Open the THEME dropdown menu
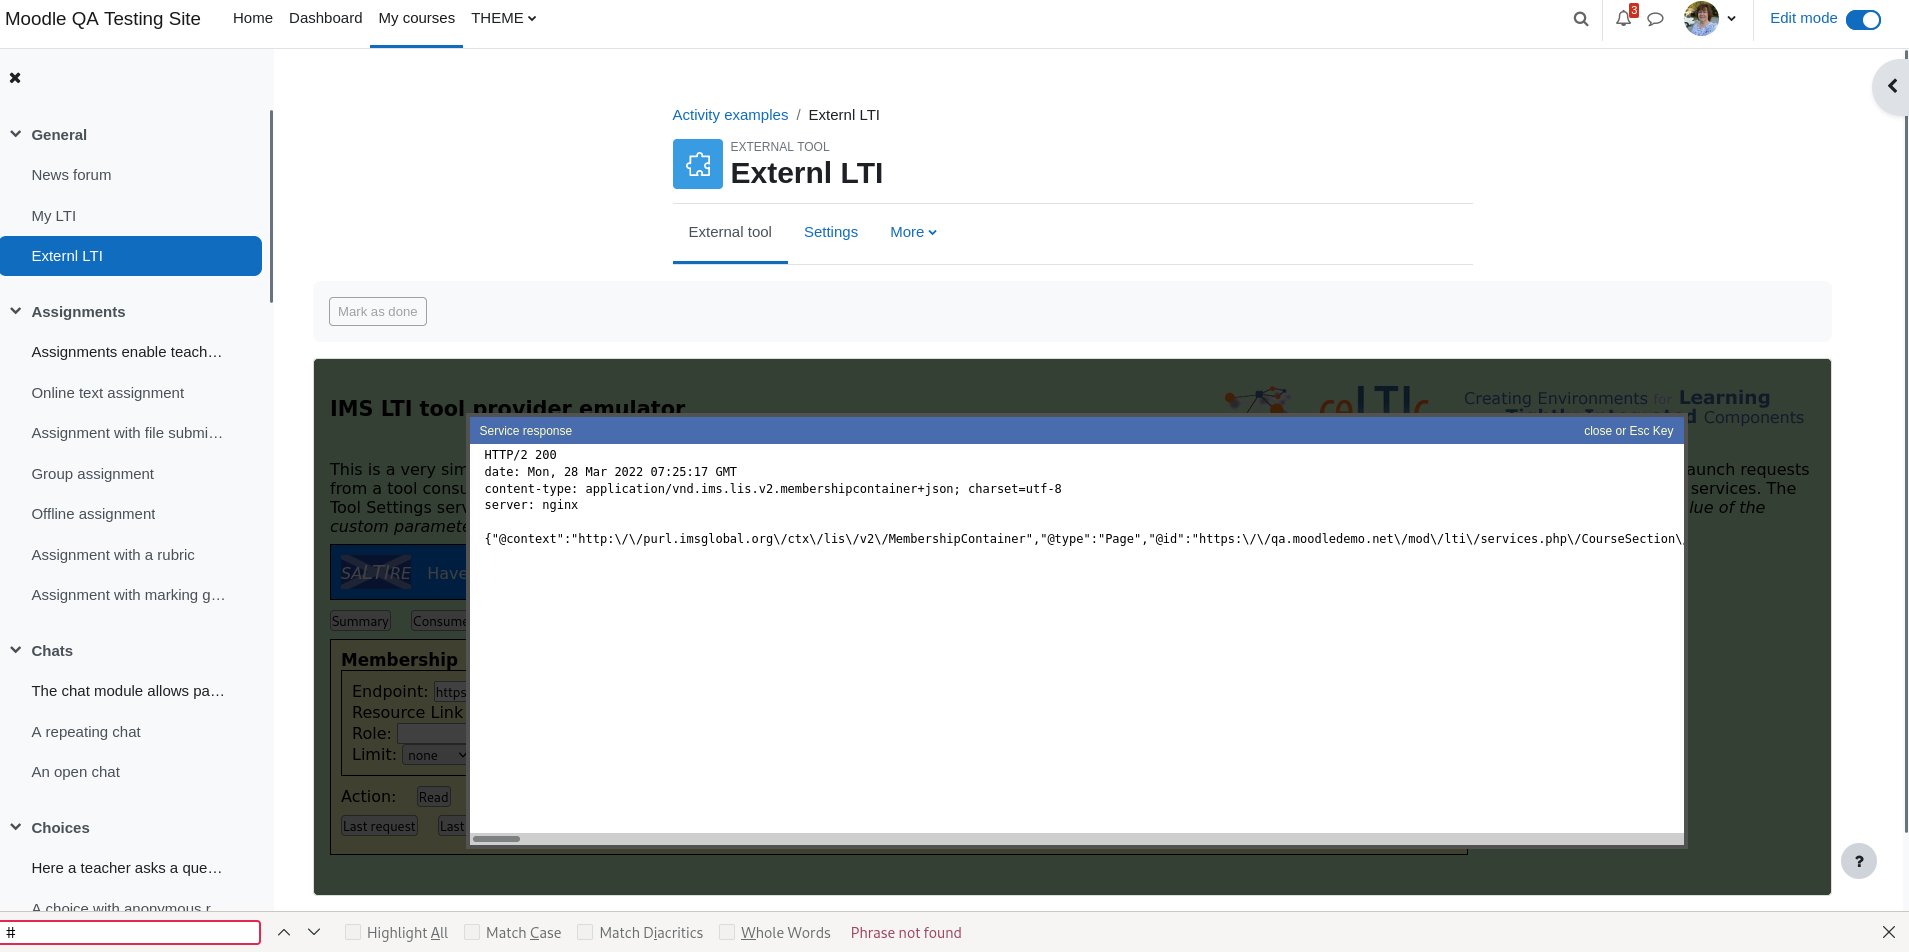The width and height of the screenshot is (1909, 952). pyautogui.click(x=504, y=18)
